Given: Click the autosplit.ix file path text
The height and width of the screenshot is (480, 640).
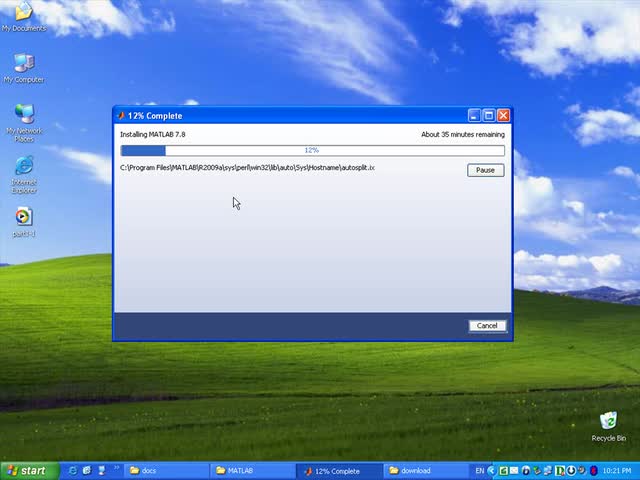Looking at the screenshot, I should 247,168.
